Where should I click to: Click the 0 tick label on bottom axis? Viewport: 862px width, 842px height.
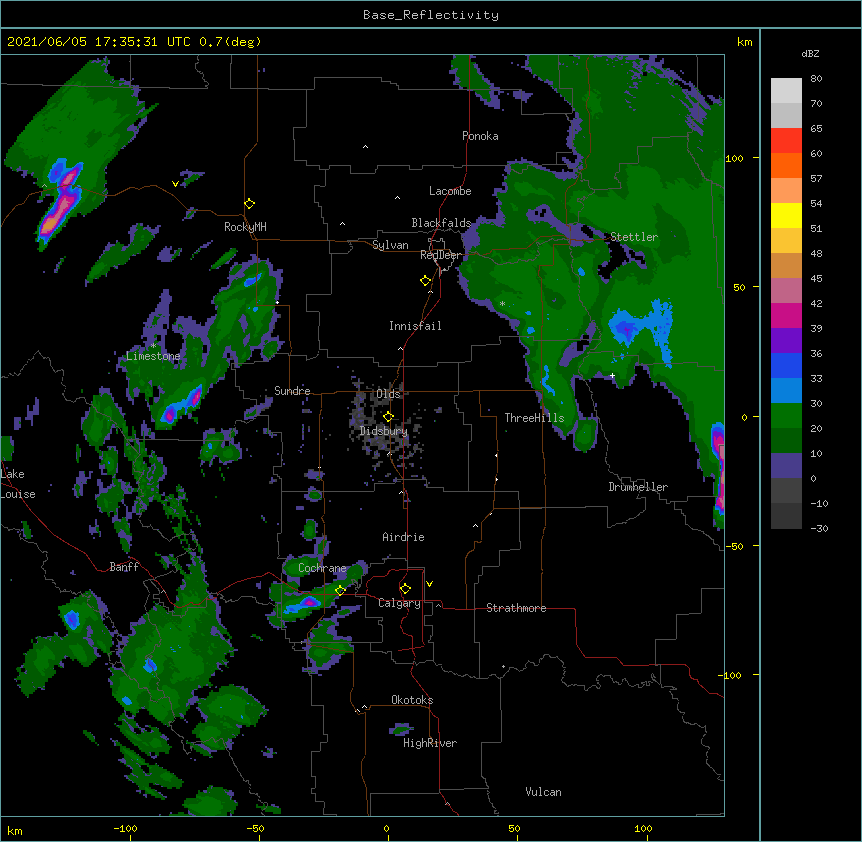(386, 828)
